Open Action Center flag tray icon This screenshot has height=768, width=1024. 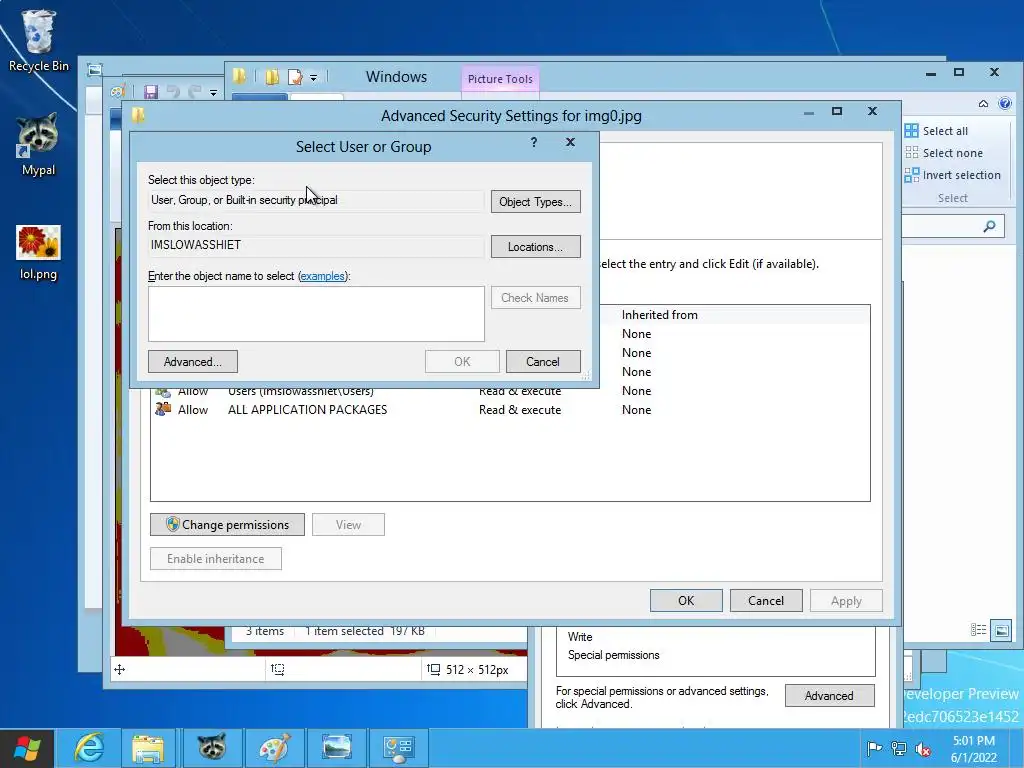(x=874, y=748)
